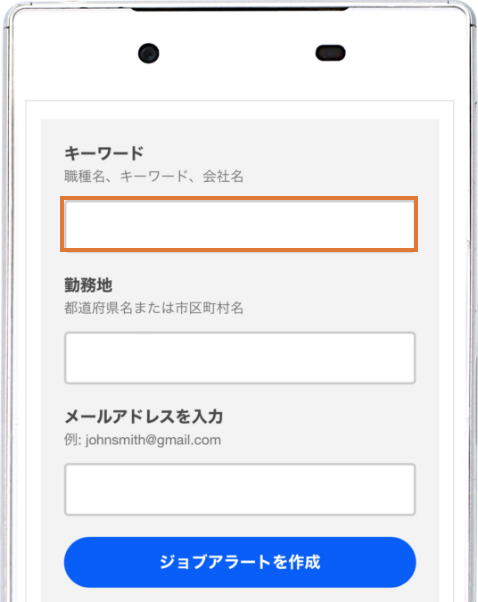Click the gray form panel above キーワード
Image resolution: width=478 pixels, height=602 pixels.
[240, 131]
